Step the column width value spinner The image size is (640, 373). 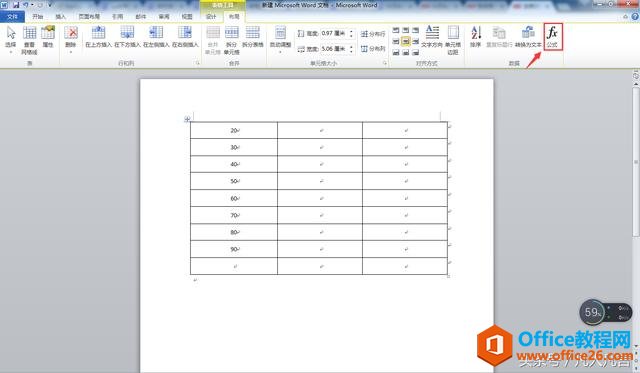(x=351, y=49)
